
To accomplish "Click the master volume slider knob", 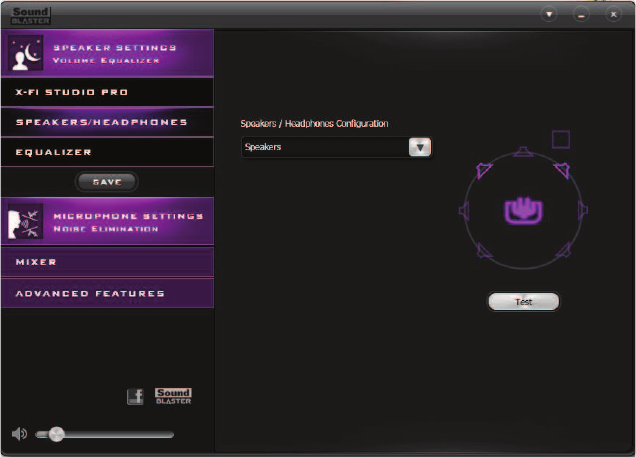I will 56,434.
